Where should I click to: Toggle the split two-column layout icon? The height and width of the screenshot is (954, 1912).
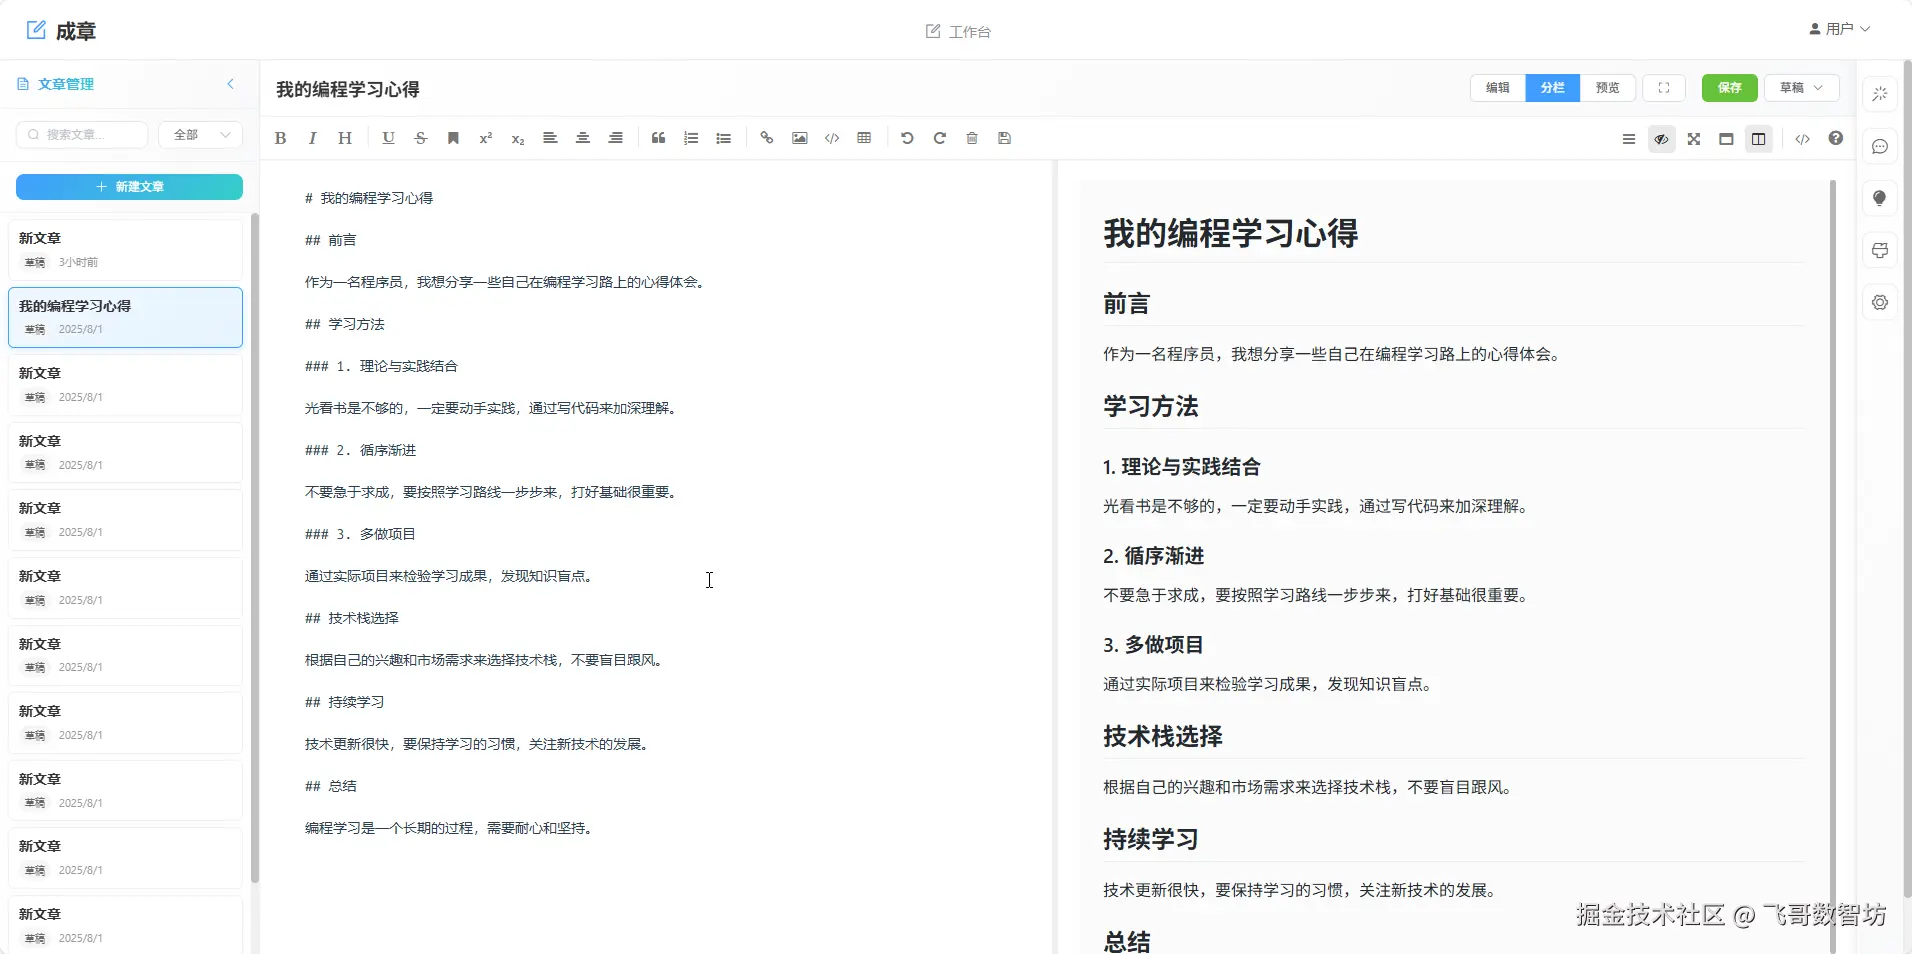click(1759, 139)
